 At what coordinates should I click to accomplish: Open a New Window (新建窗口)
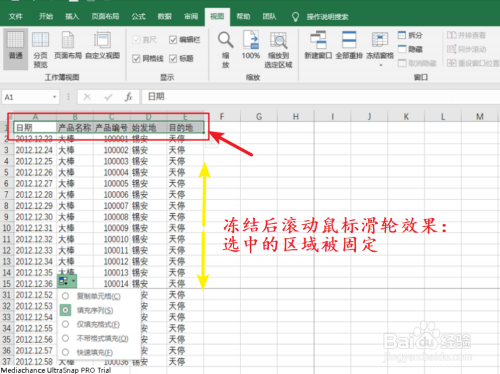click(x=318, y=45)
